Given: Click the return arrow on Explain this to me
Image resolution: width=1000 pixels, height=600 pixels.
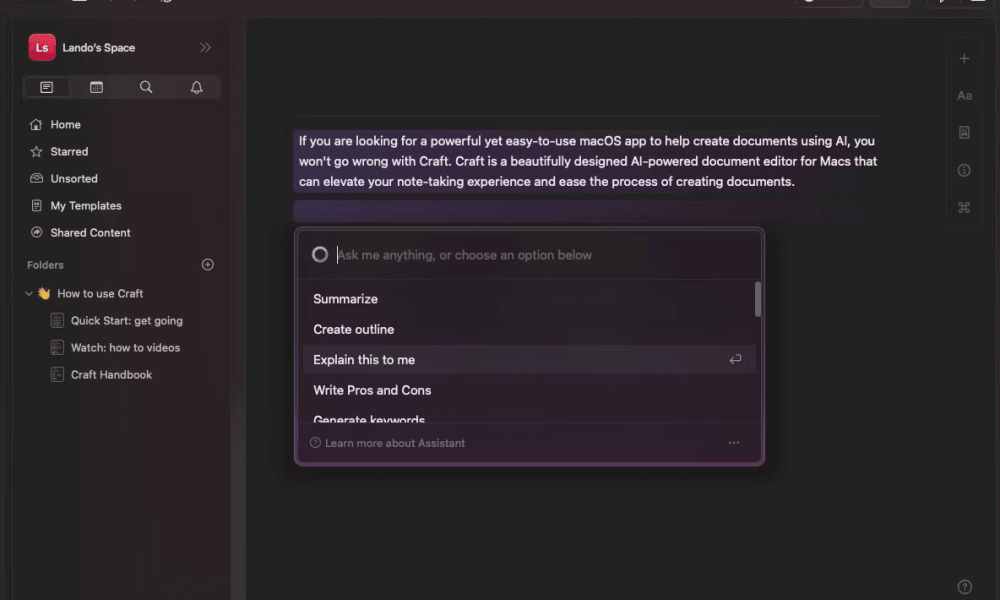Looking at the screenshot, I should [x=735, y=360].
